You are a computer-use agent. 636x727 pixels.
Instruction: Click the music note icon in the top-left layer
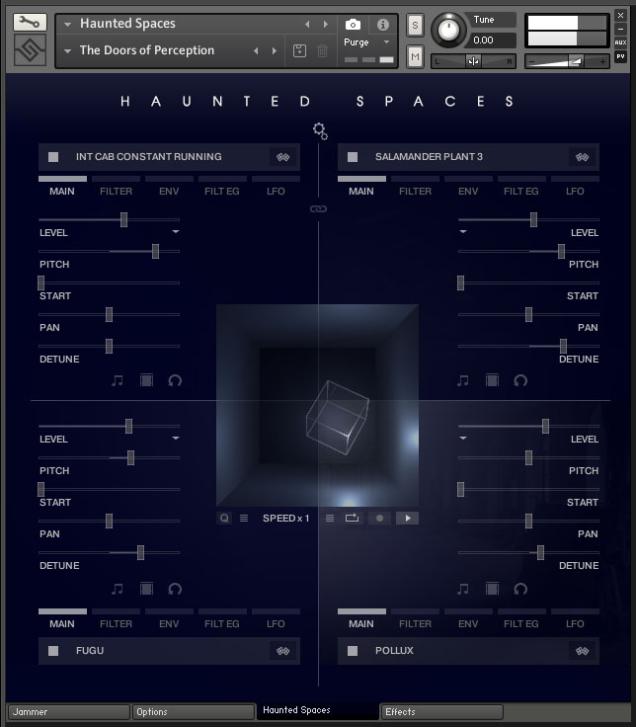click(117, 380)
